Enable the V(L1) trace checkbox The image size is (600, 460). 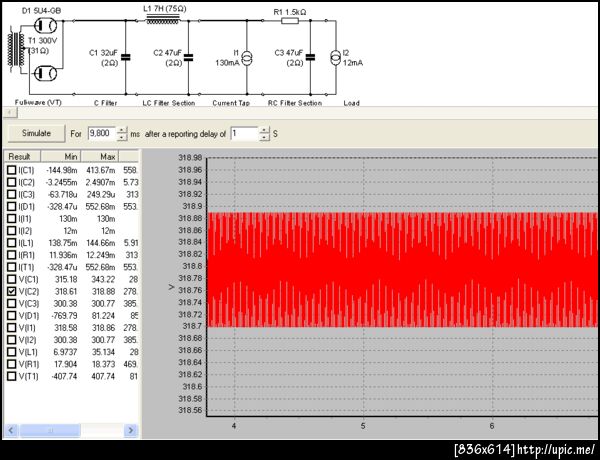click(x=12, y=352)
